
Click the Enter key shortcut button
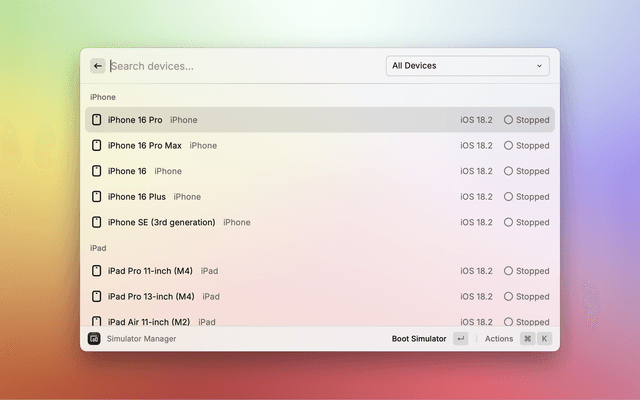pos(460,339)
